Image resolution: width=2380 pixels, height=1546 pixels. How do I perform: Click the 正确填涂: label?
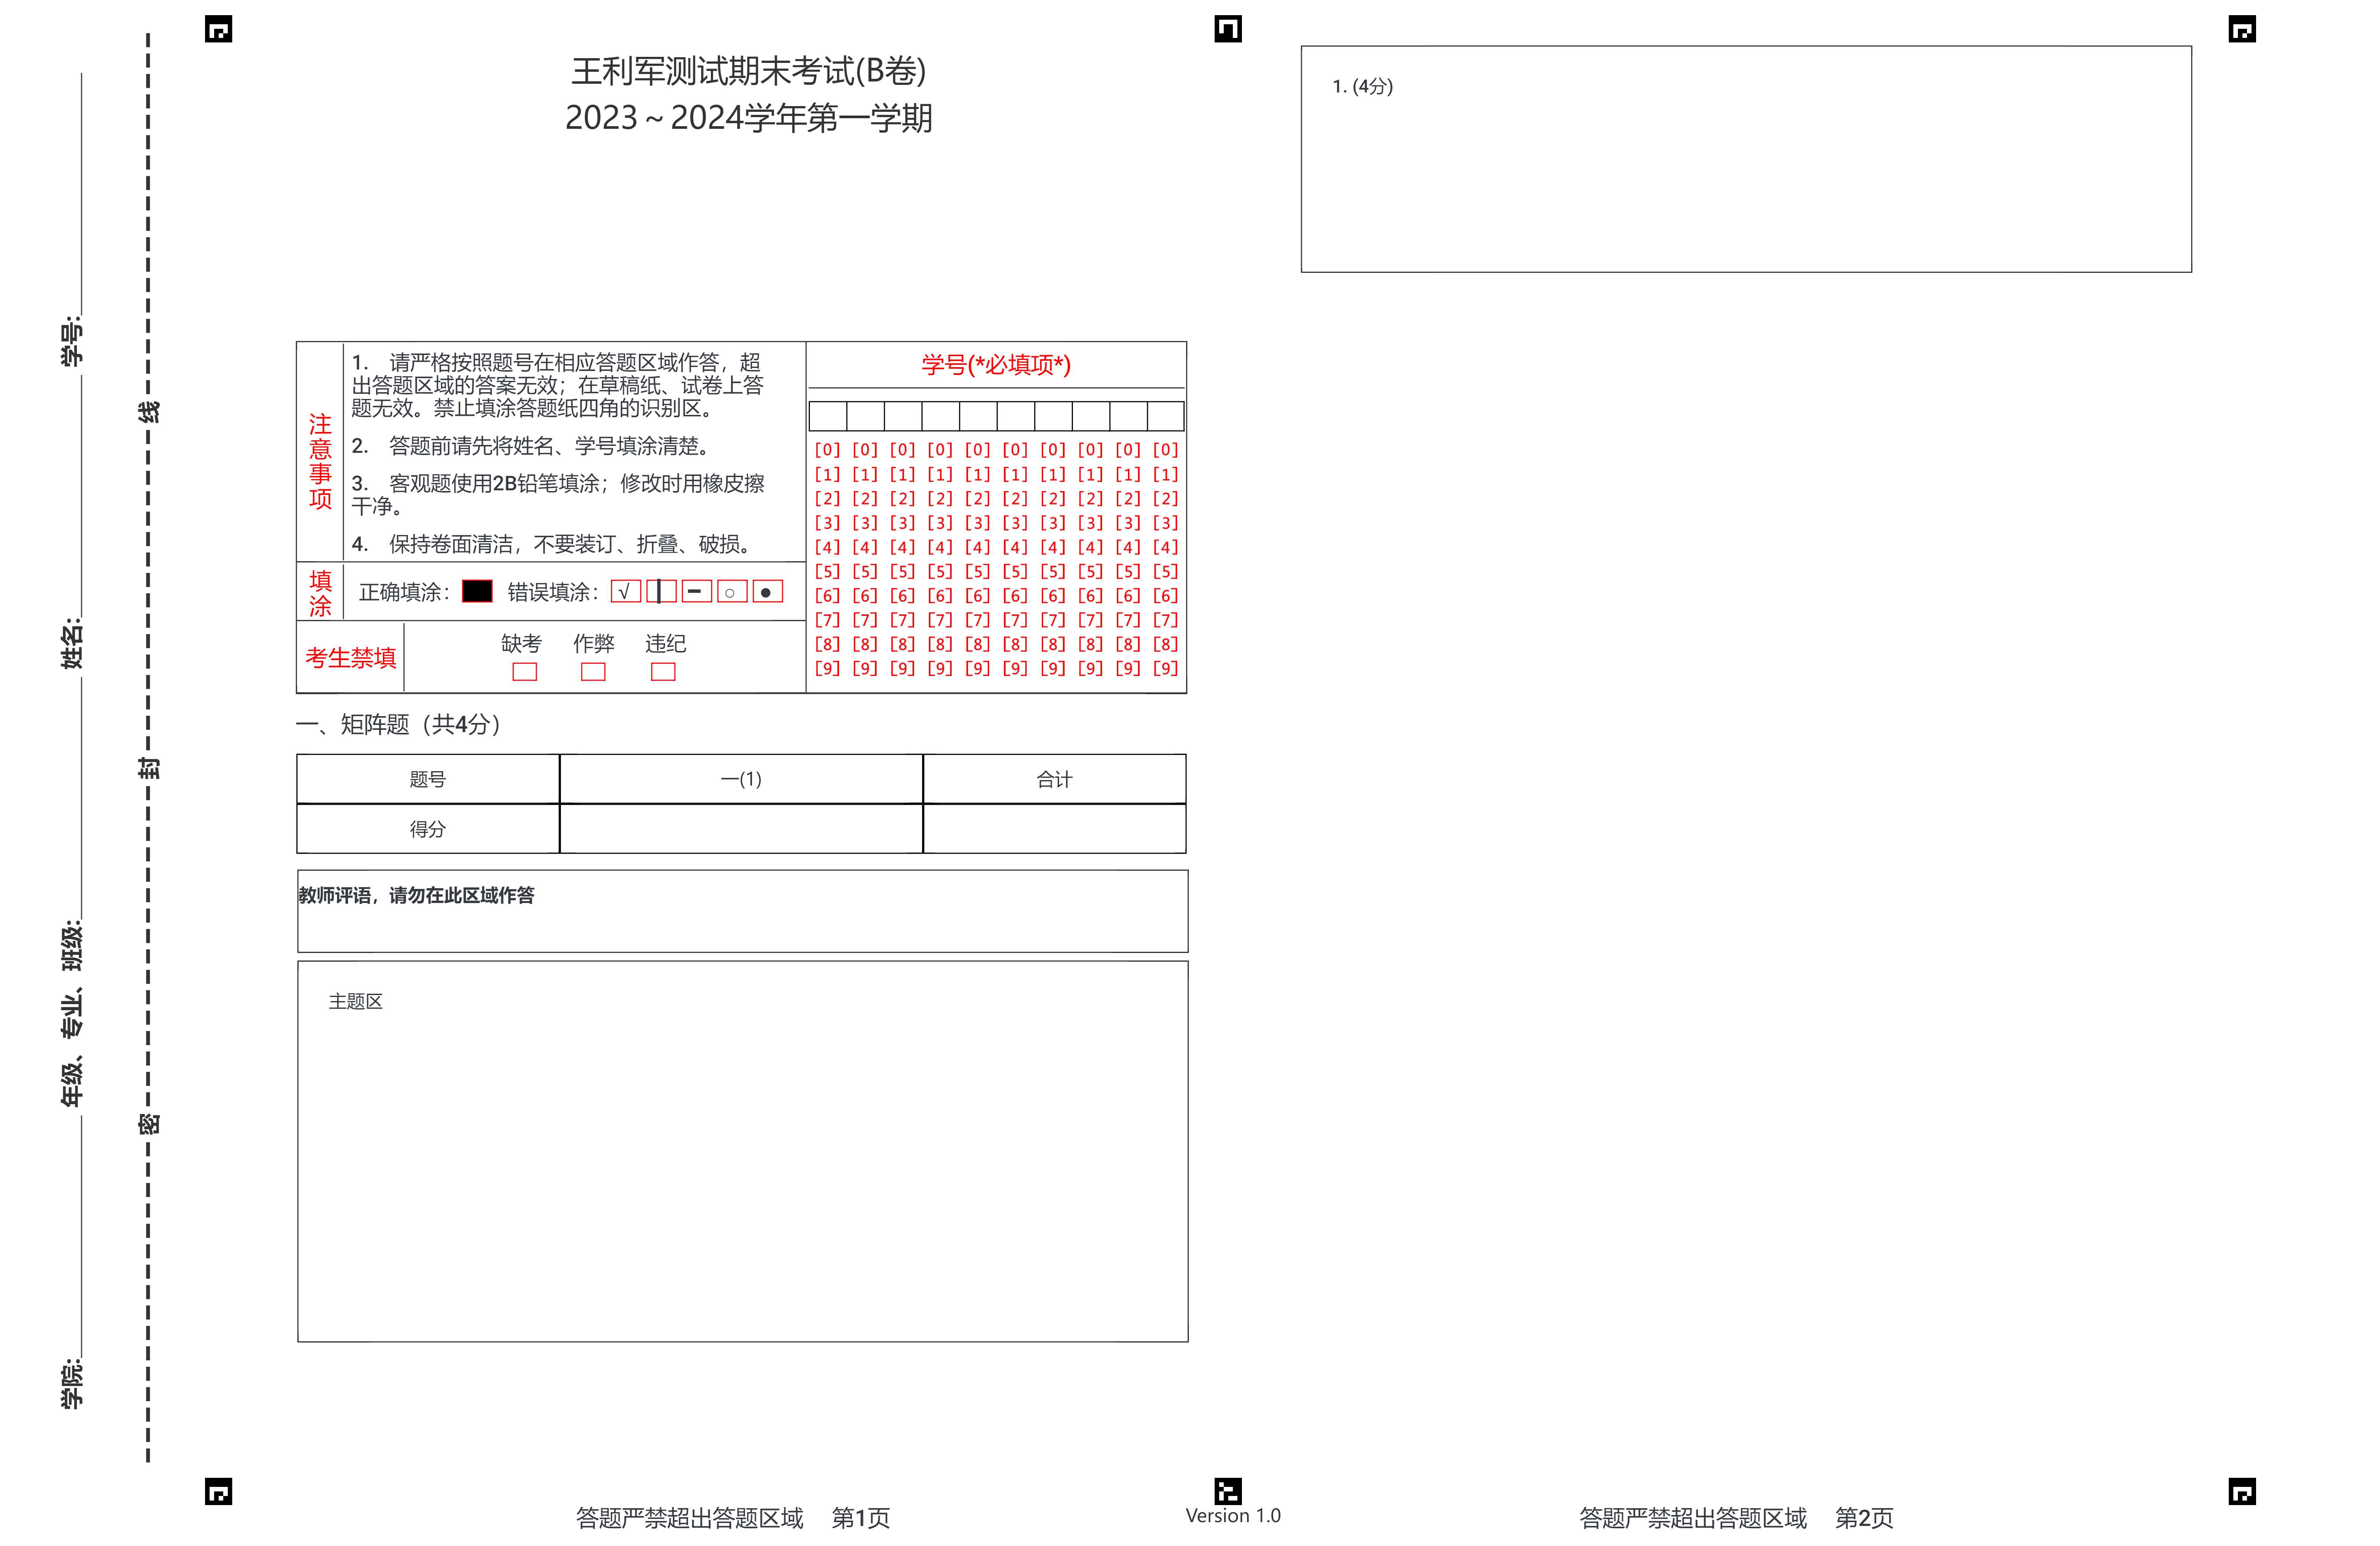[x=404, y=592]
